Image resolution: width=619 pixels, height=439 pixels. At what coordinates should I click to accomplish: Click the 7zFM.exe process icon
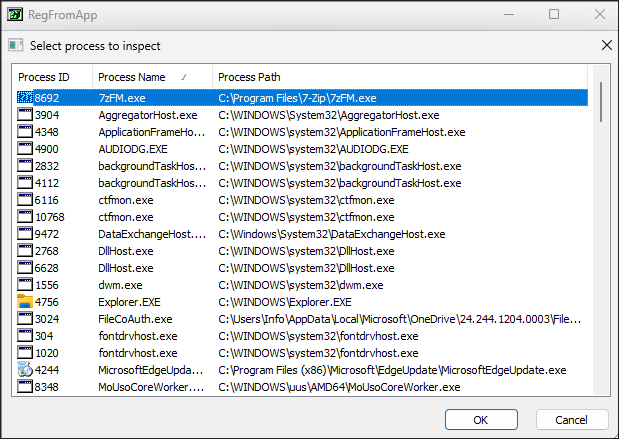point(25,98)
